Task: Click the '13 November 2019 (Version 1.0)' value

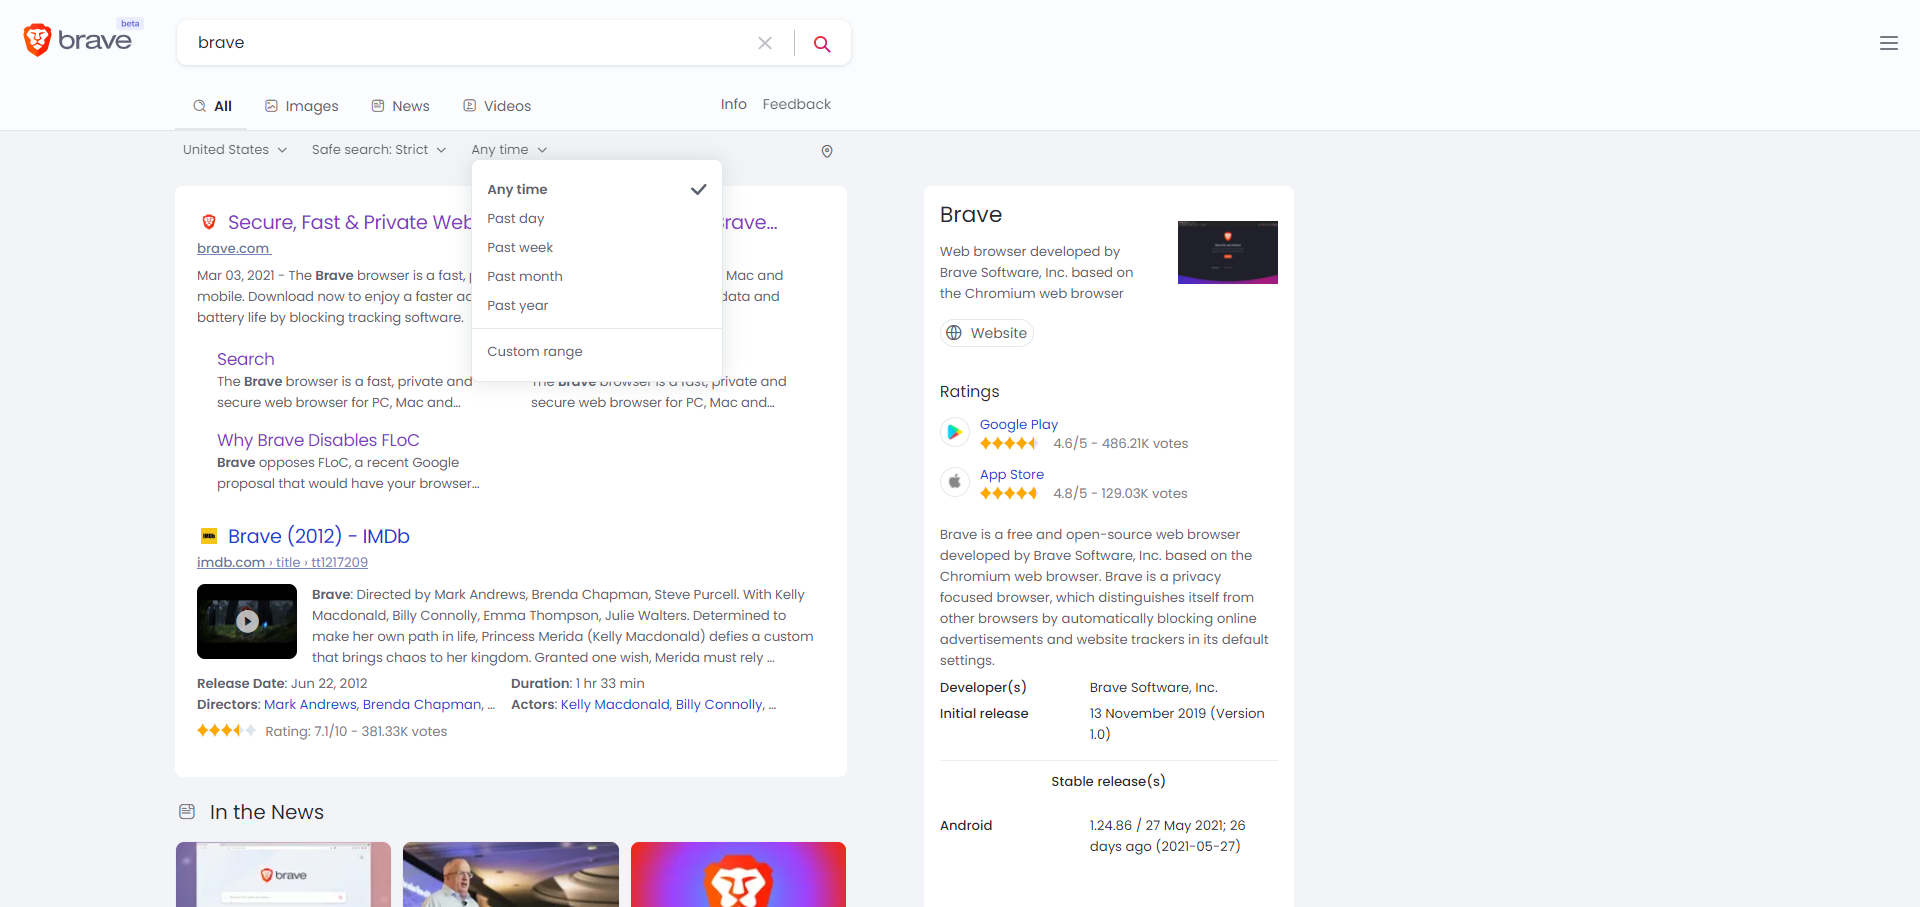Action: click(x=1177, y=723)
